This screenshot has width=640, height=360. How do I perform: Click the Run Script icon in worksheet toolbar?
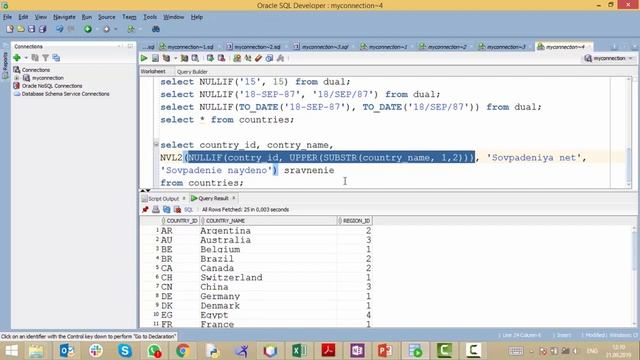[x=155, y=58]
